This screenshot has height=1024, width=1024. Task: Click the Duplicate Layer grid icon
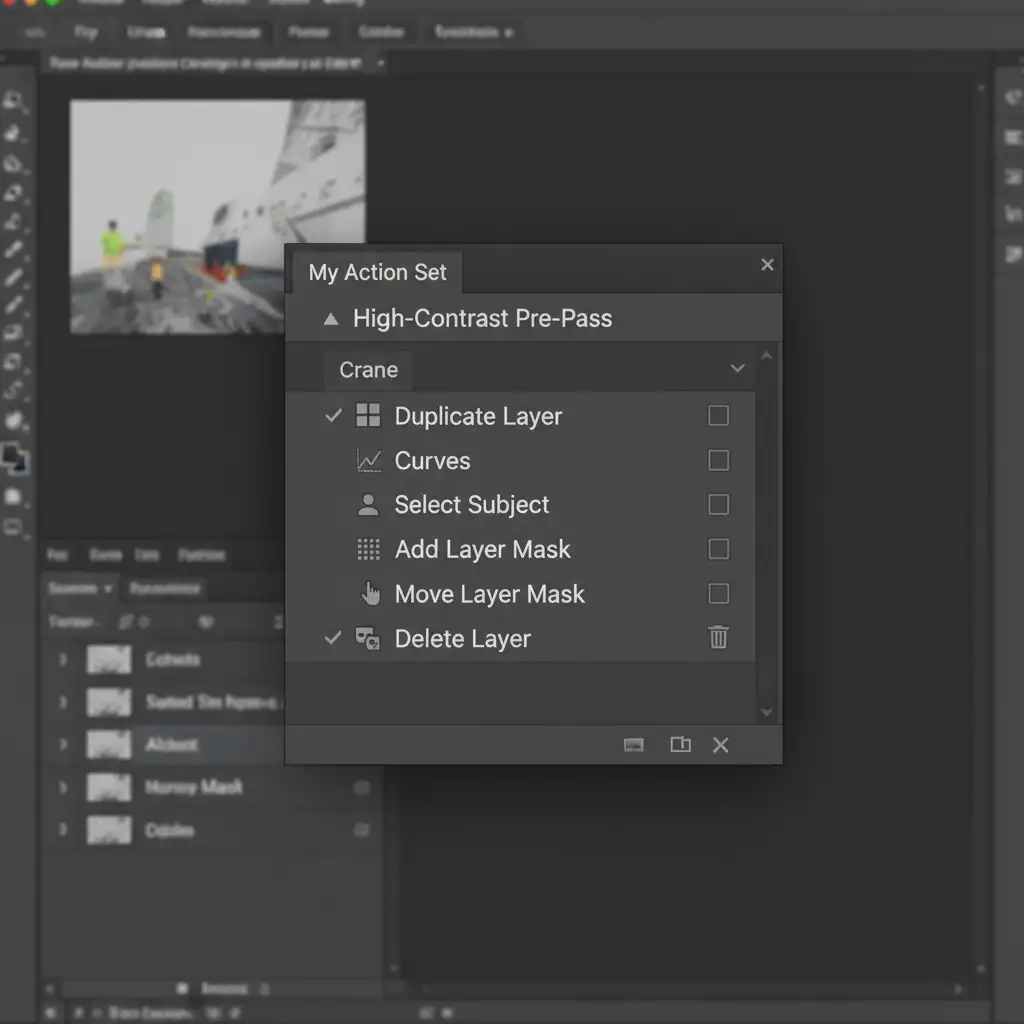[368, 416]
